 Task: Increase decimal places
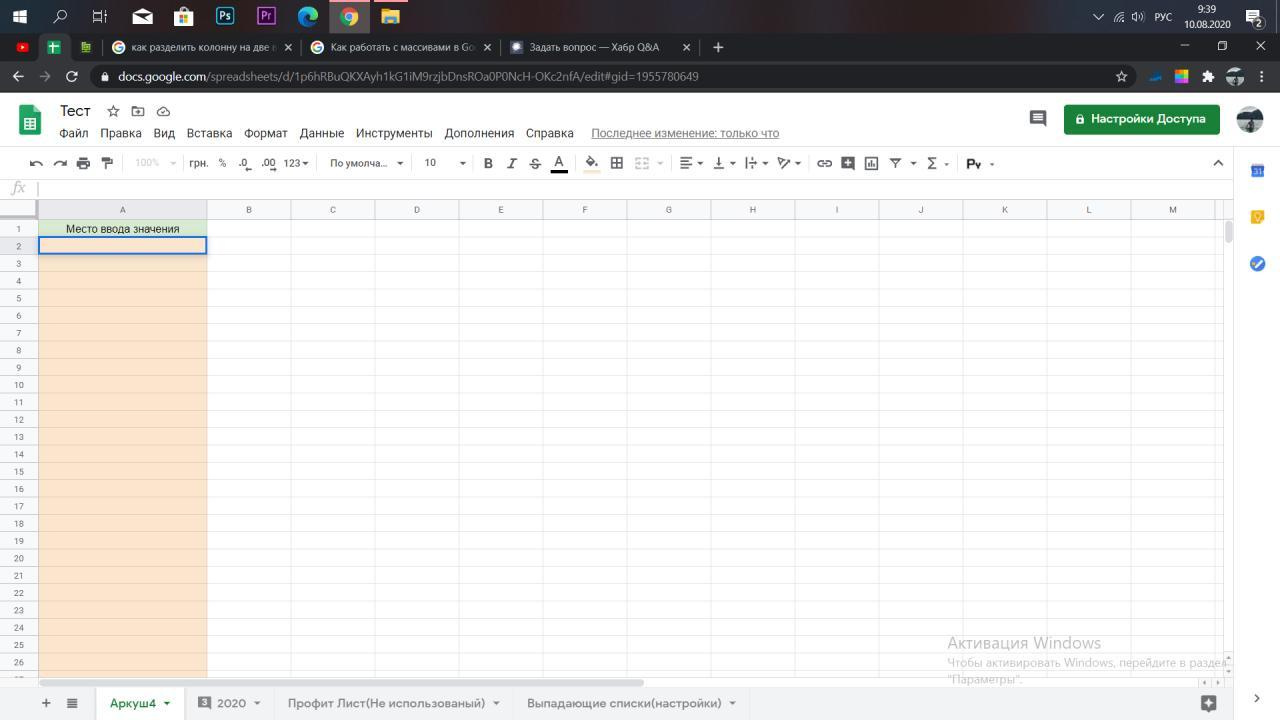point(268,163)
